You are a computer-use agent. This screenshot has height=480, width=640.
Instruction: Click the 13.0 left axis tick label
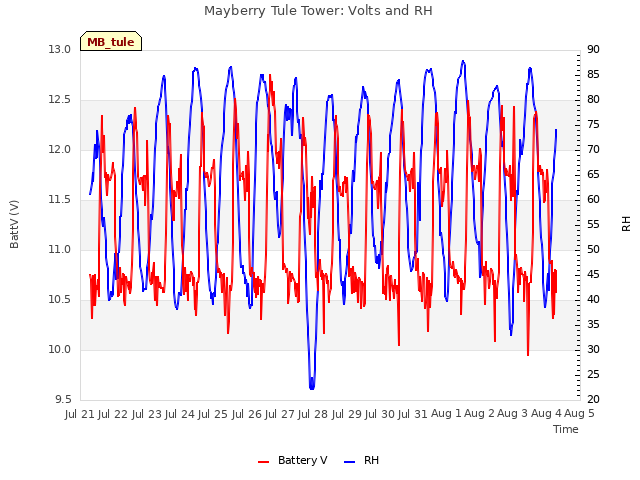(x=60, y=49)
